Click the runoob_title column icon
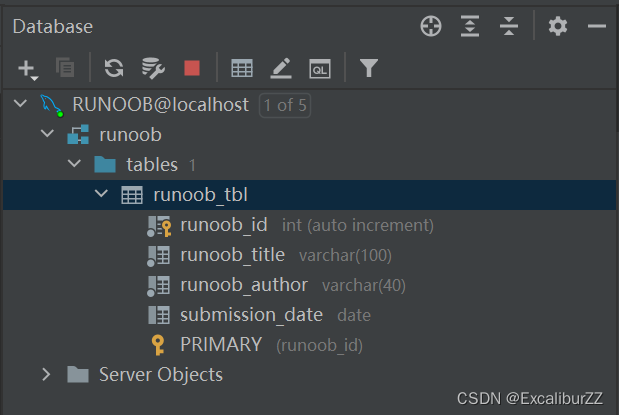This screenshot has height=415, width=619. pyautogui.click(x=158, y=256)
